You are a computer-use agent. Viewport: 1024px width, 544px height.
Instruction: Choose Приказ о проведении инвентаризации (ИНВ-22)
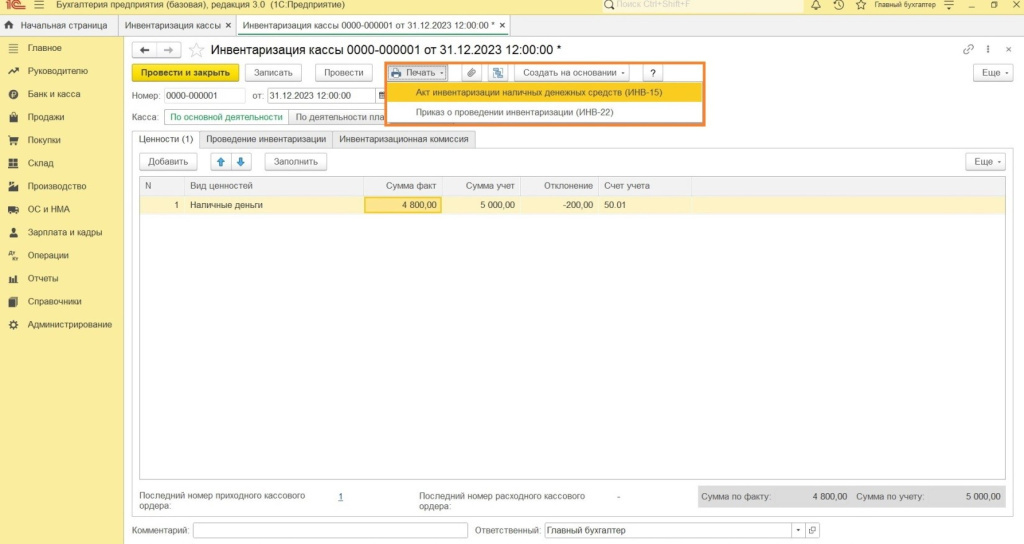coord(545,112)
